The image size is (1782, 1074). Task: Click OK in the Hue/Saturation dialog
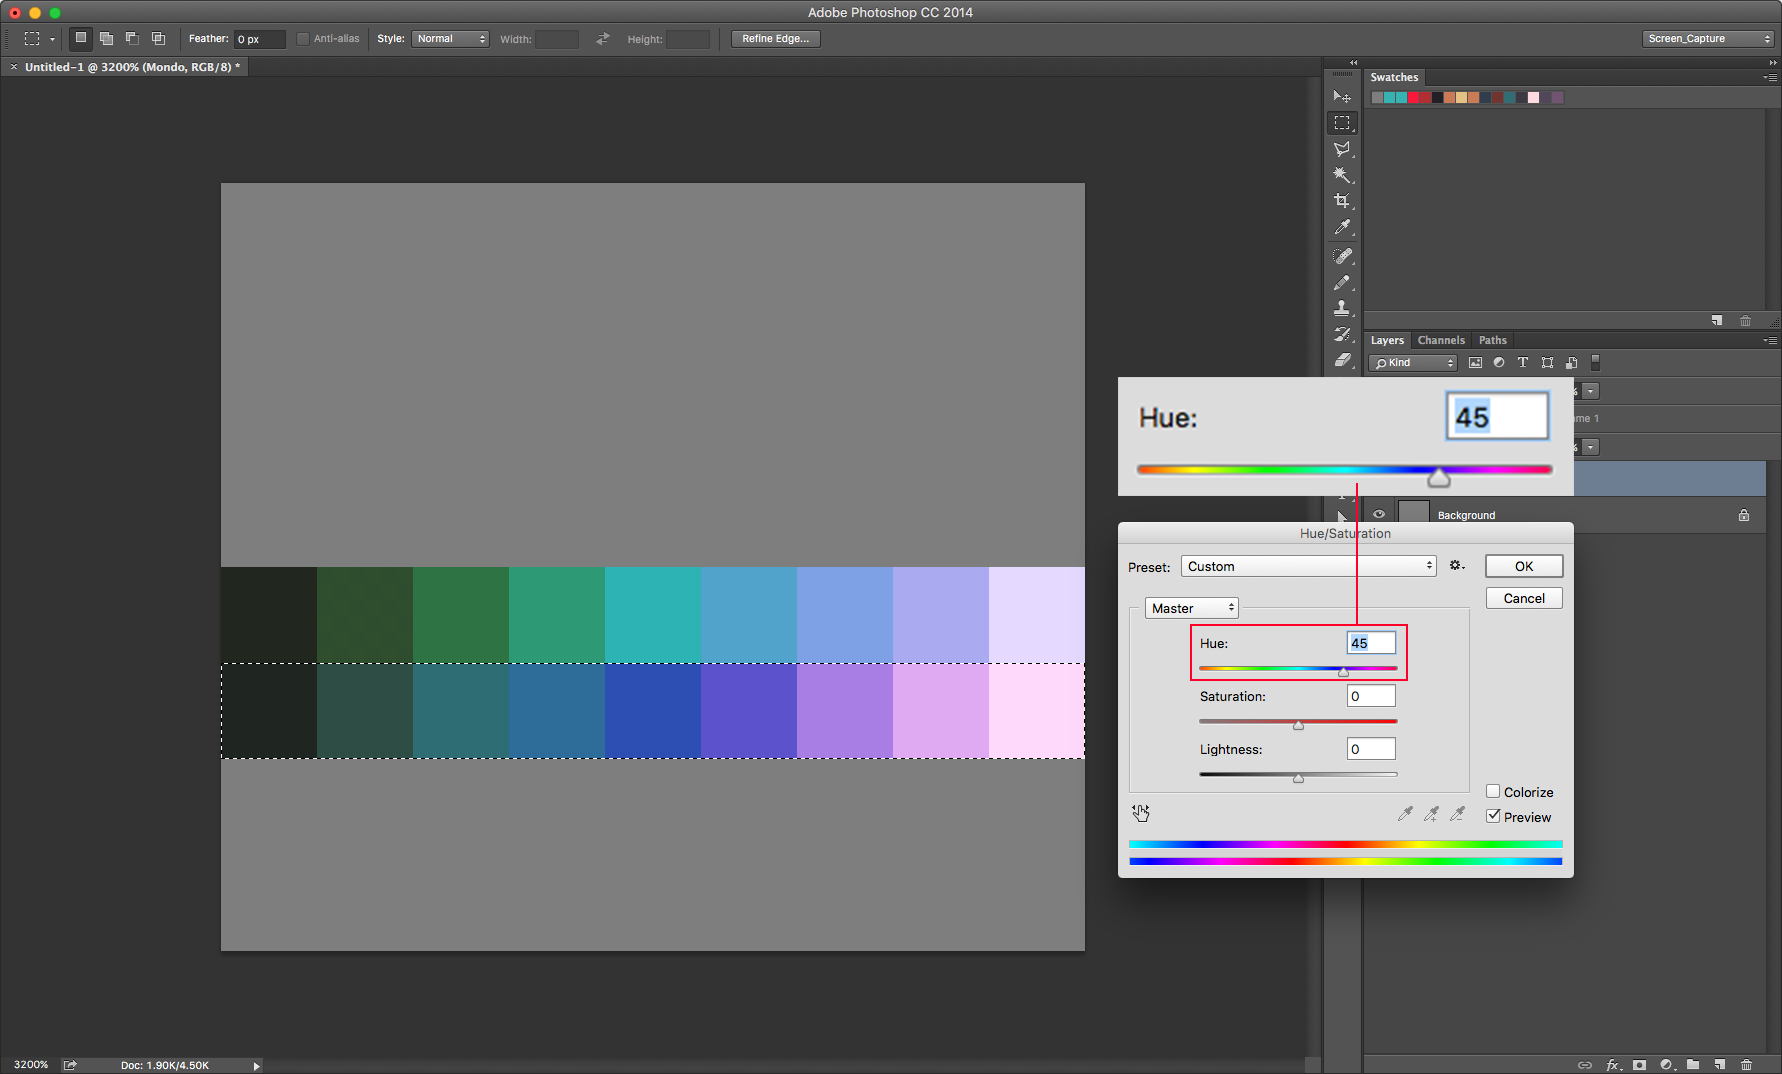(1523, 566)
